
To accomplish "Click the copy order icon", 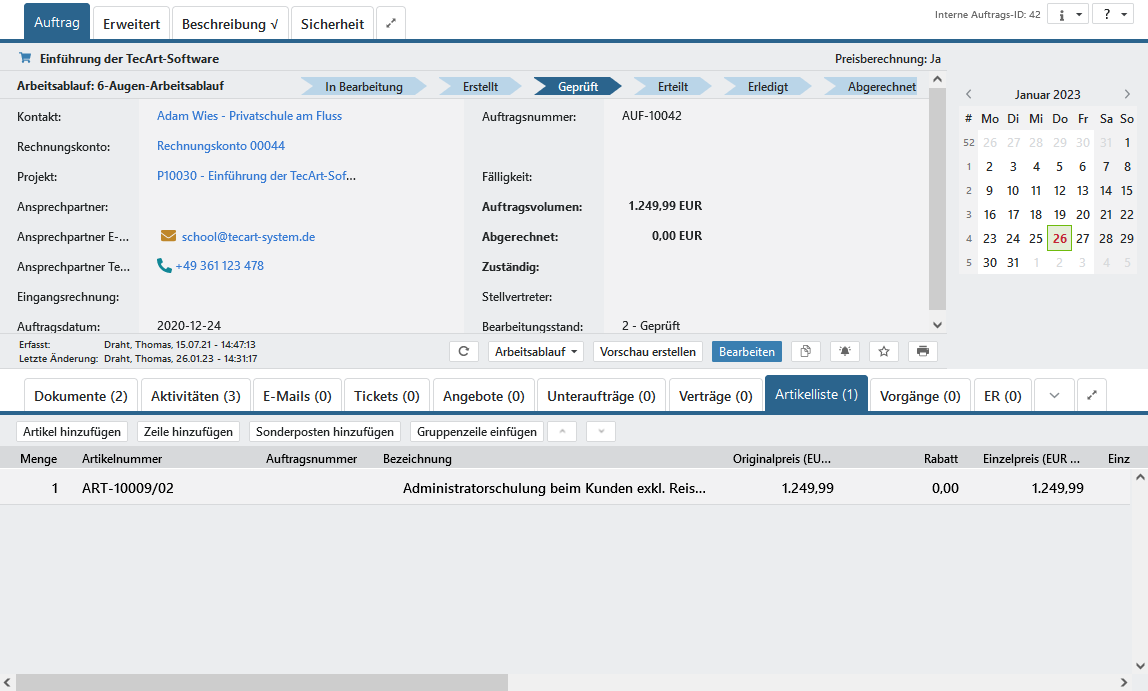I will 806,352.
